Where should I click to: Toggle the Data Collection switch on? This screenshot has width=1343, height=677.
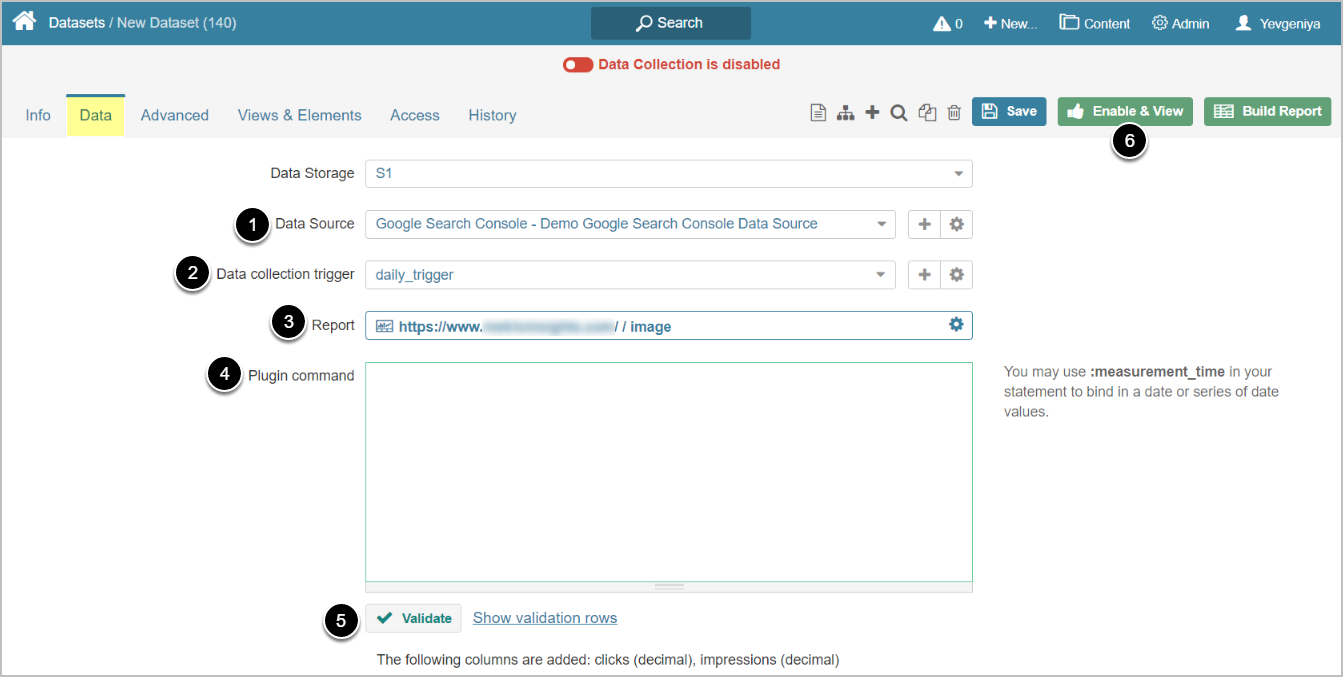coord(577,65)
